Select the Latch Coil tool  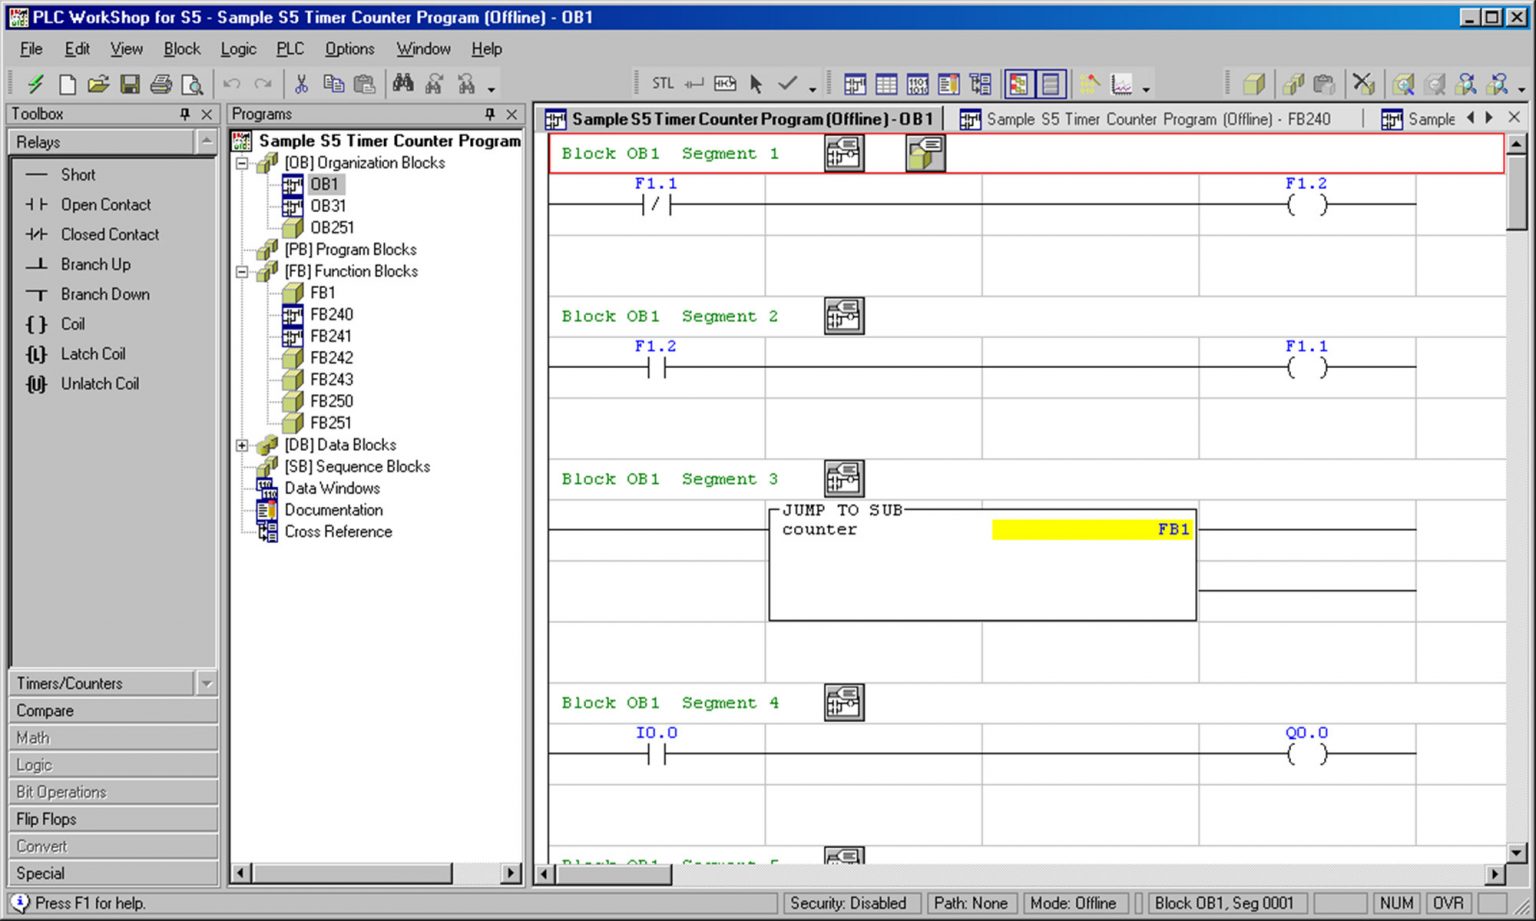[x=93, y=353]
